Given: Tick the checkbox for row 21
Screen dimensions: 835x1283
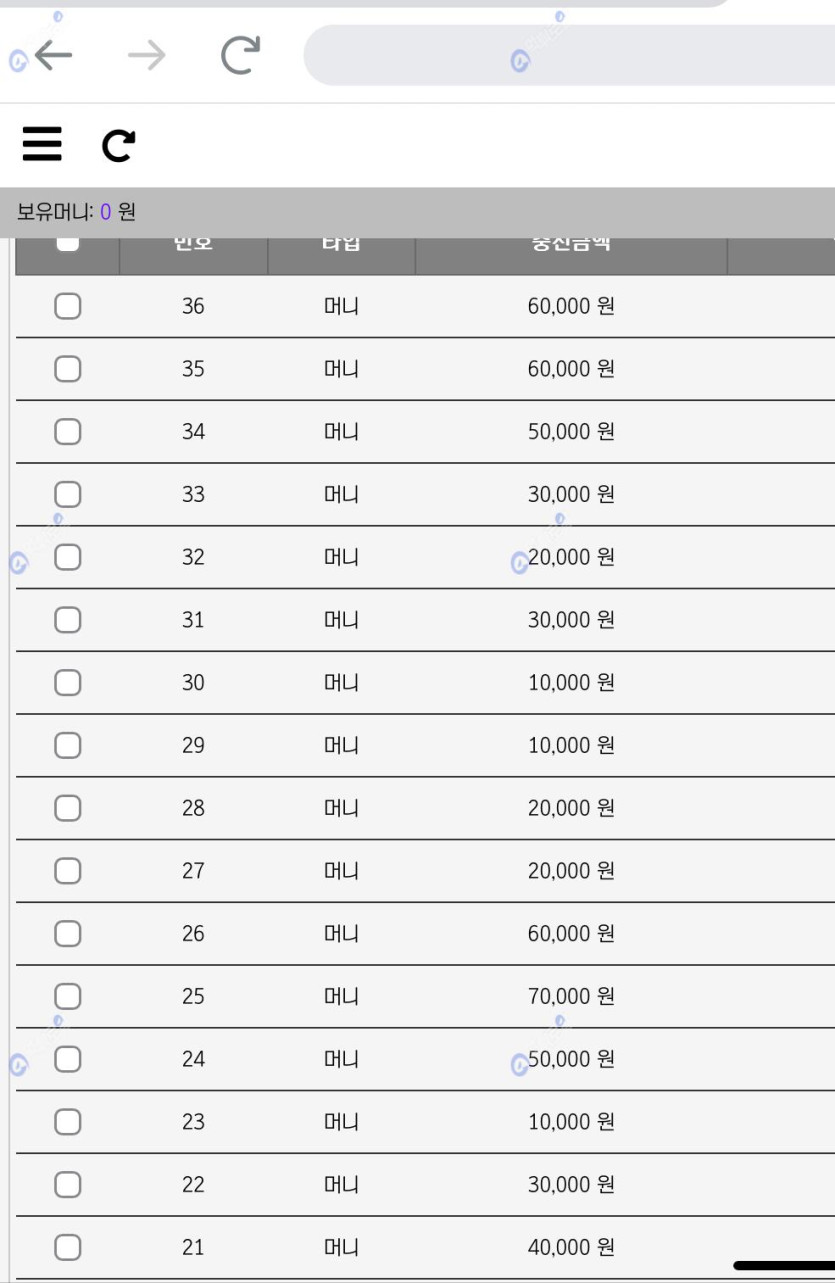Looking at the screenshot, I should pyautogui.click(x=67, y=1247).
